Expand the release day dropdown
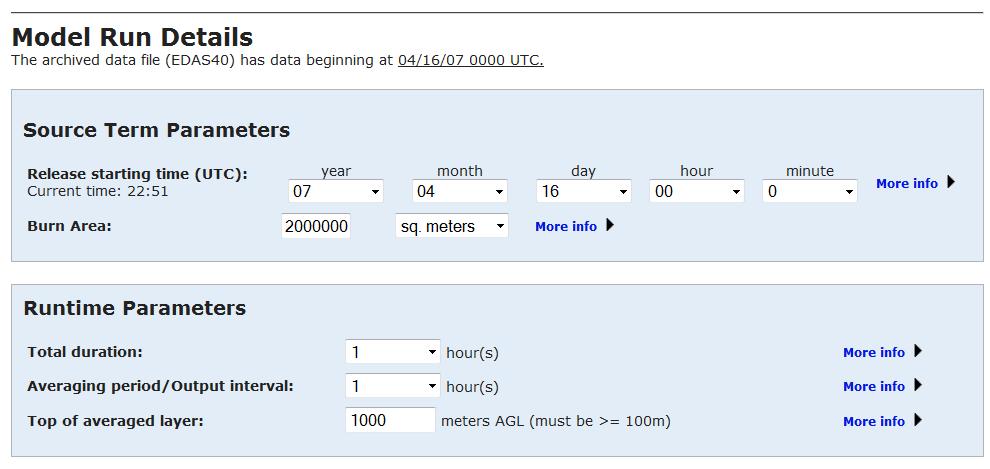Image resolution: width=990 pixels, height=469 pixels. tap(583, 191)
